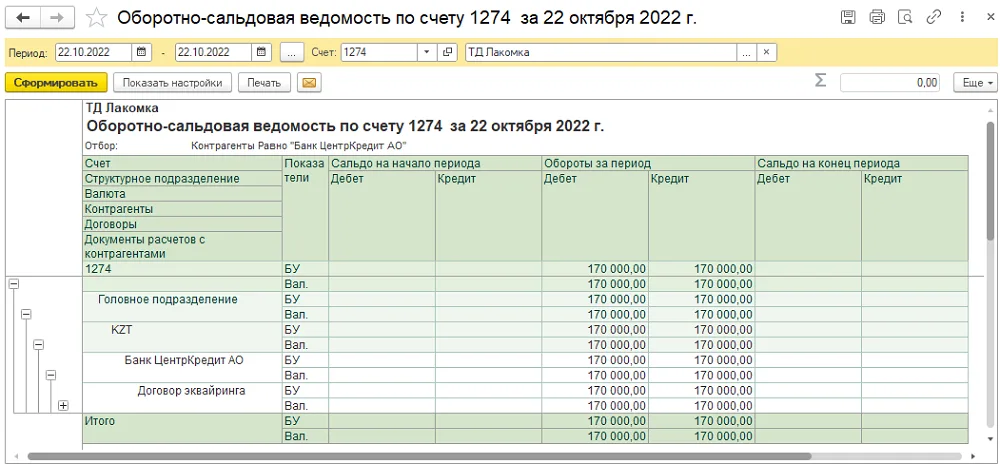Image resolution: width=1000 pixels, height=464 pixels.
Task: Click Сальдо на конец периода header
Action: click(862, 163)
